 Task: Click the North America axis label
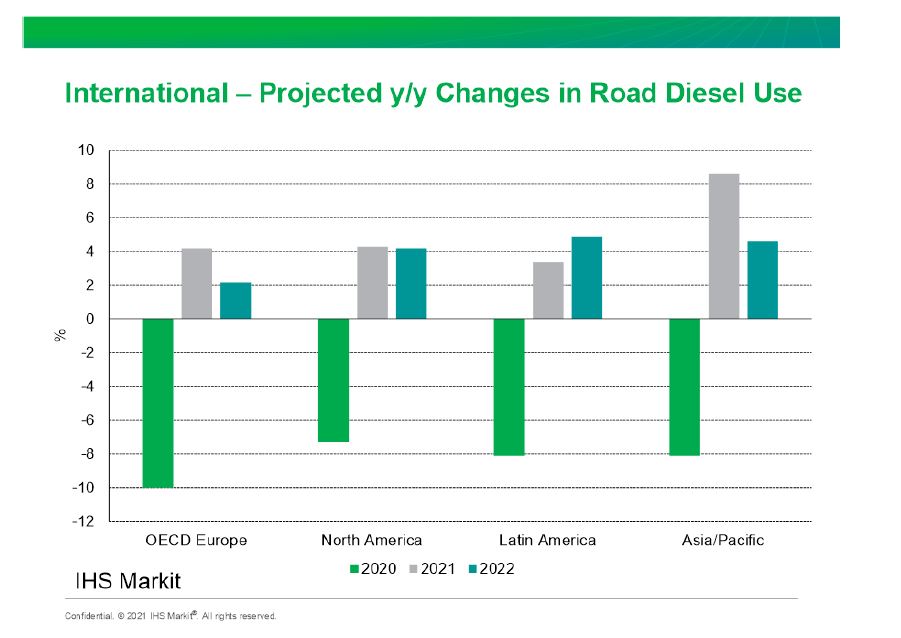point(371,540)
